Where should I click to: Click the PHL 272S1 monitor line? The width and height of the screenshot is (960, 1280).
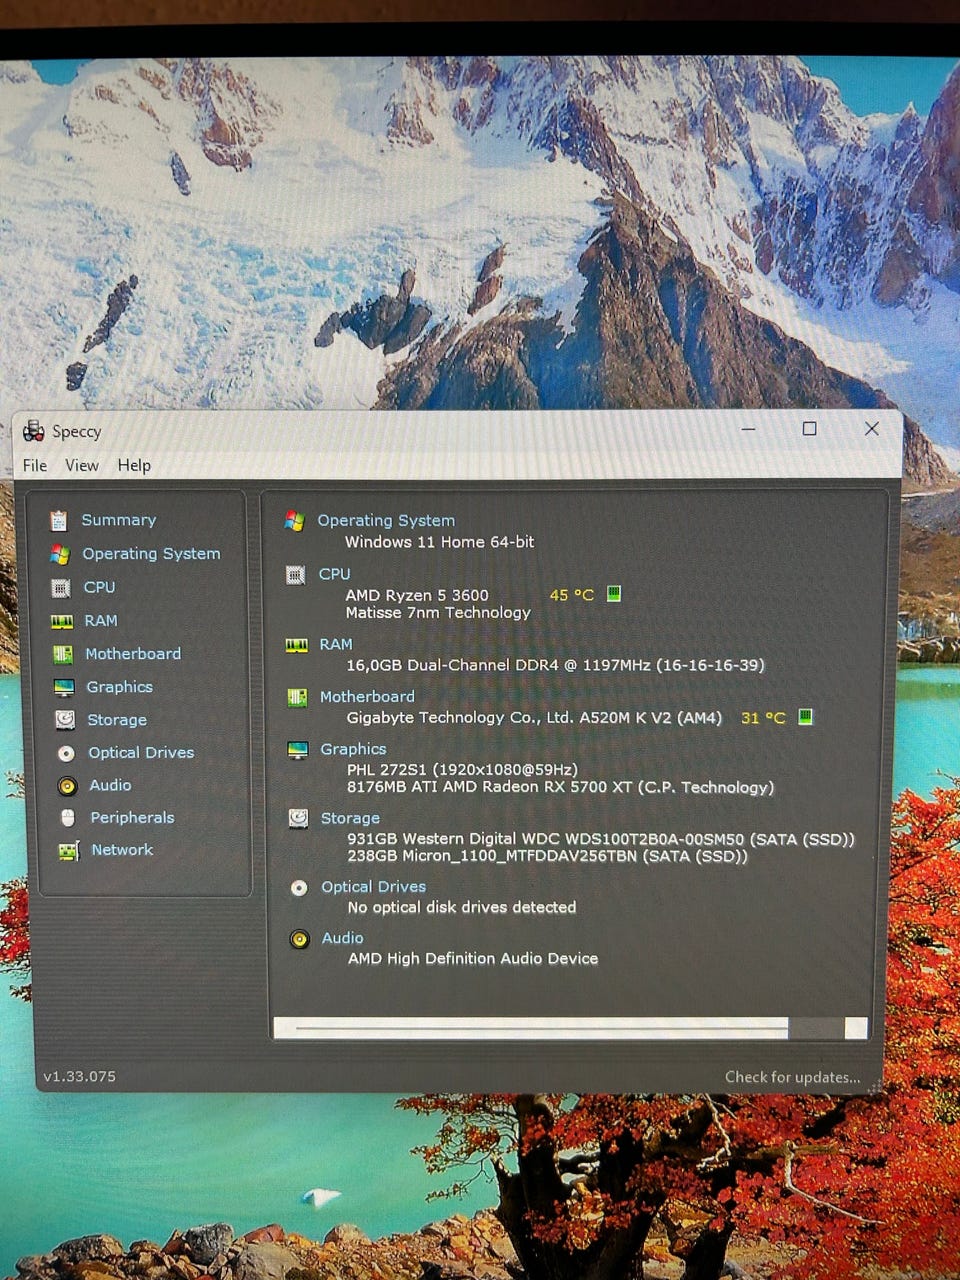(462, 770)
